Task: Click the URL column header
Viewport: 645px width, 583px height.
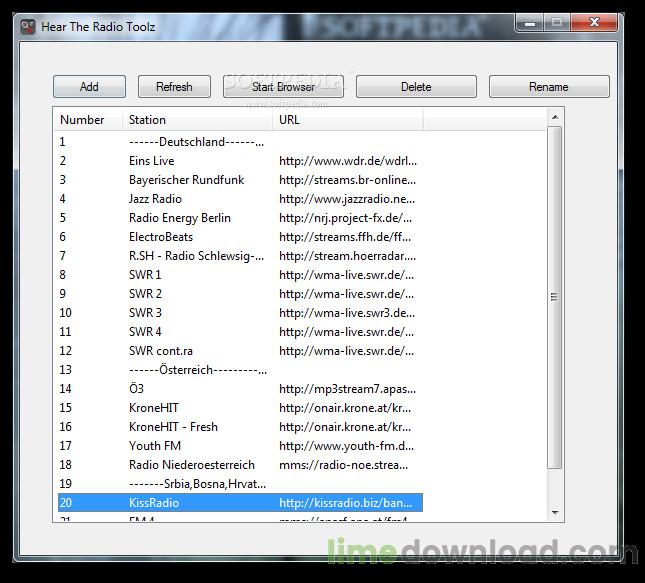Action: 347,120
